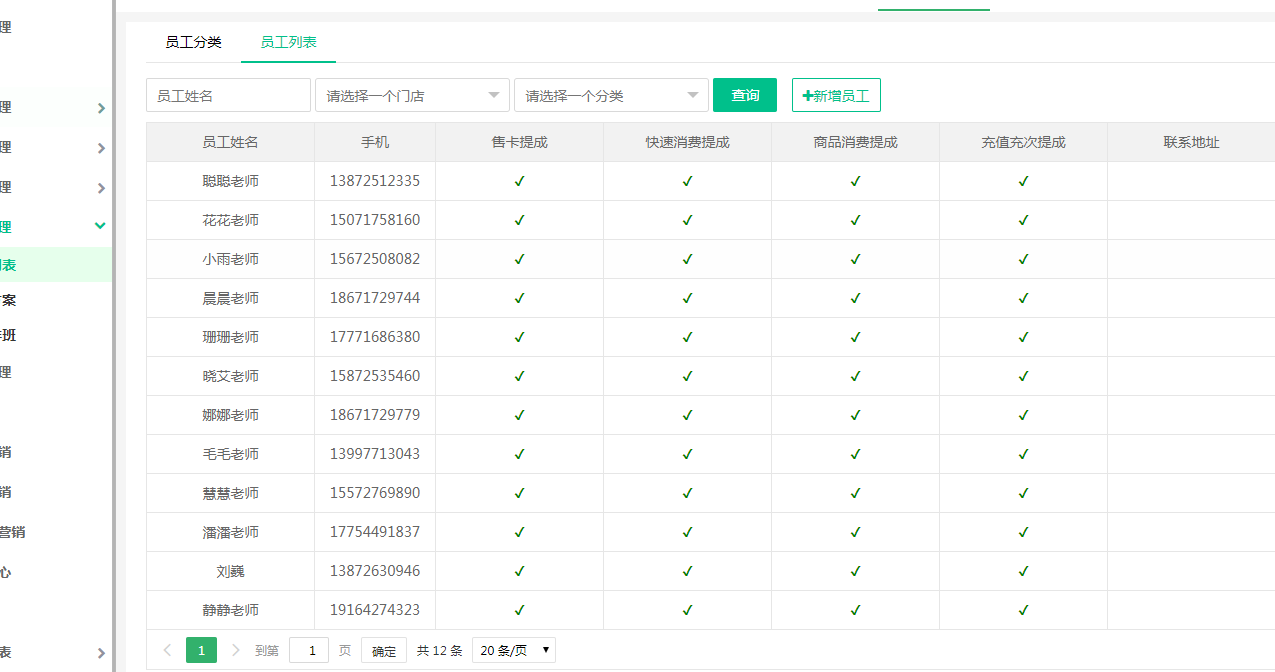Click 快速消费提成 checkmark for 花花老师
The height and width of the screenshot is (672, 1275).
687,220
